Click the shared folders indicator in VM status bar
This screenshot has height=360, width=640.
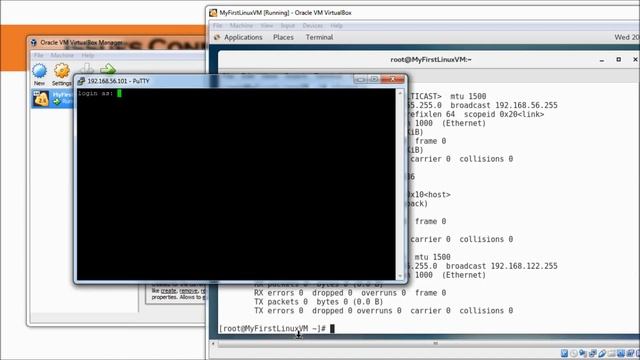click(611, 353)
